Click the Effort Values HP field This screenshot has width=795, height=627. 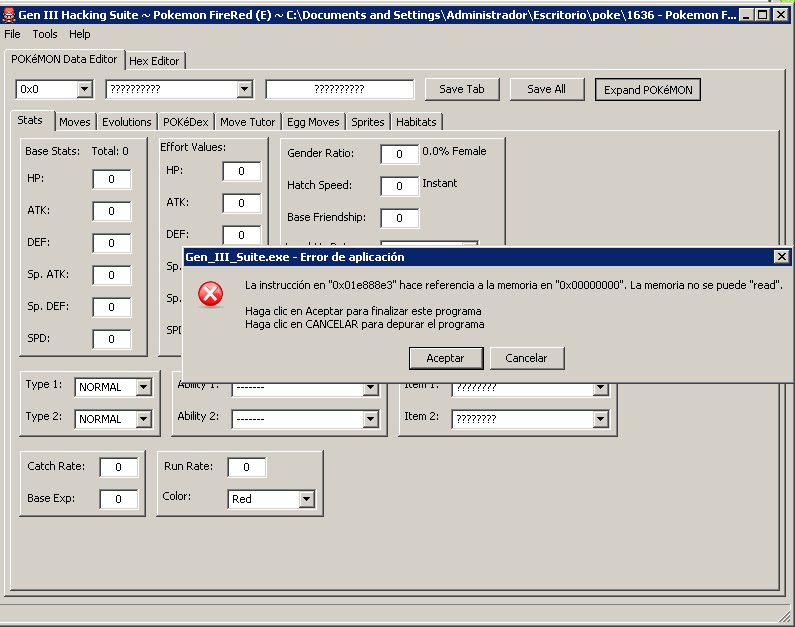241,171
